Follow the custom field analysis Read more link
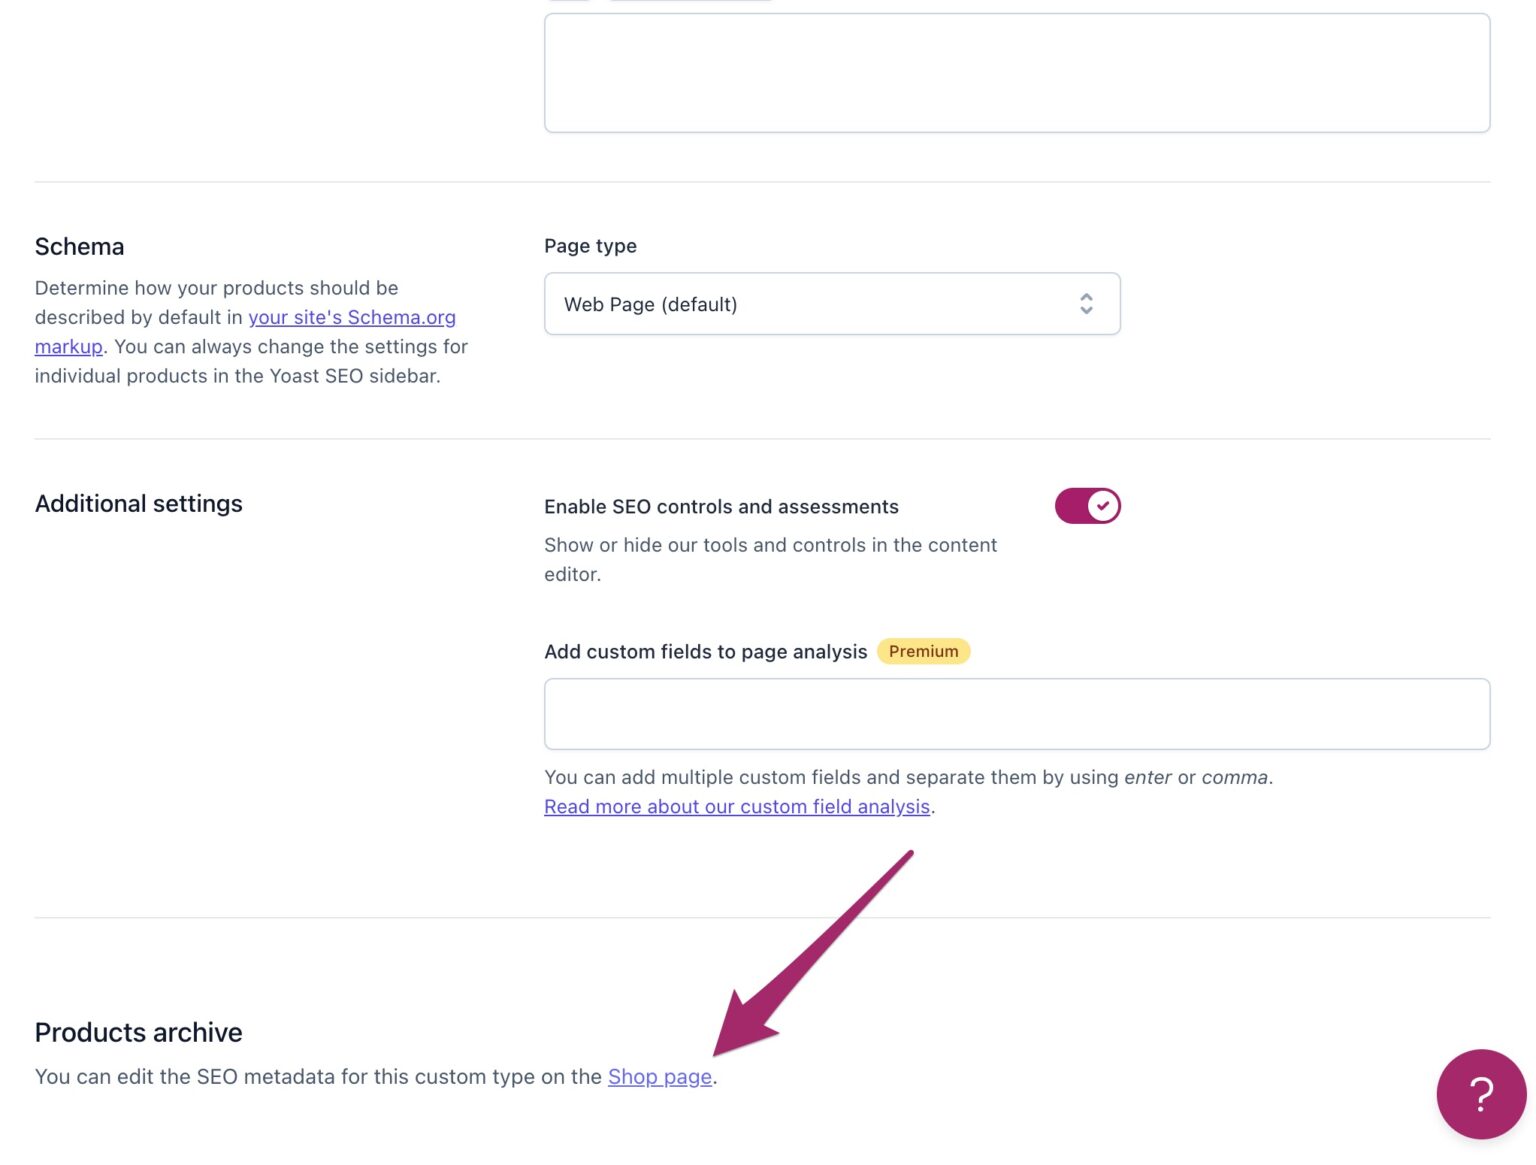 (737, 806)
